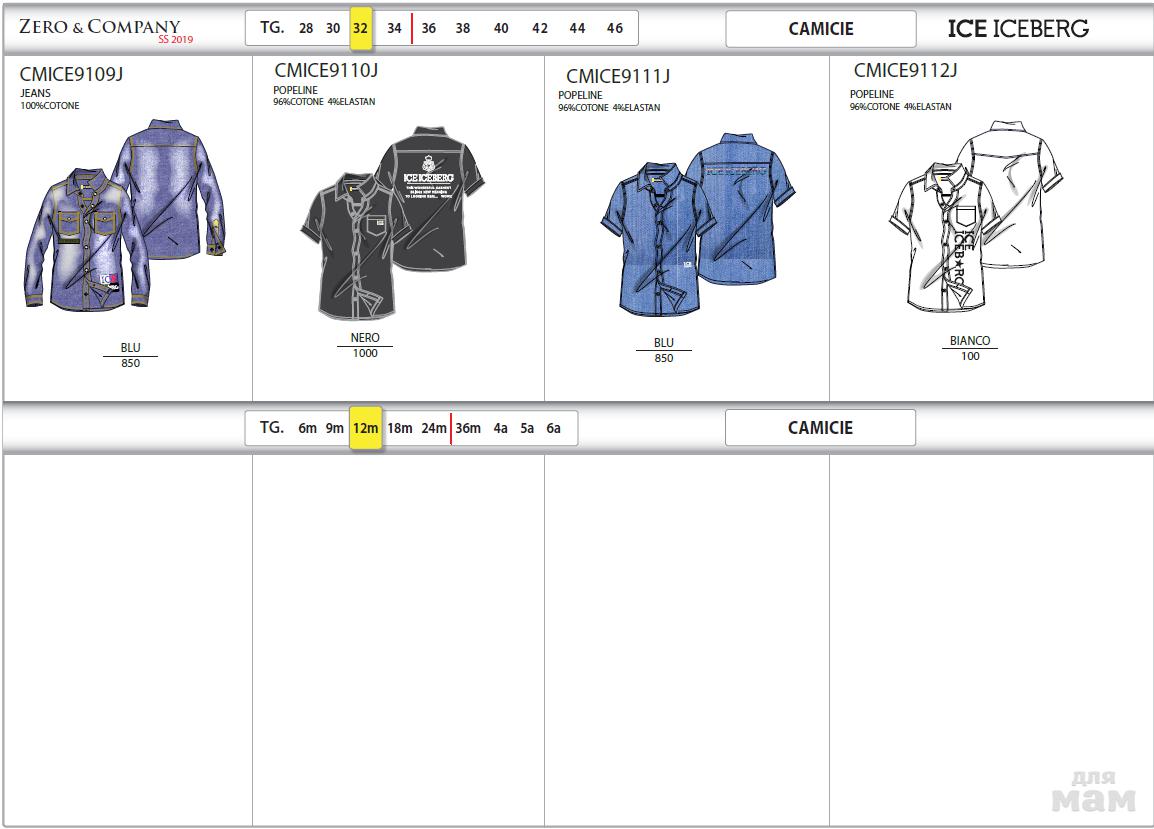Open the black CMICE9110J shirt image
The image size is (1154, 829).
pyautogui.click(x=392, y=220)
